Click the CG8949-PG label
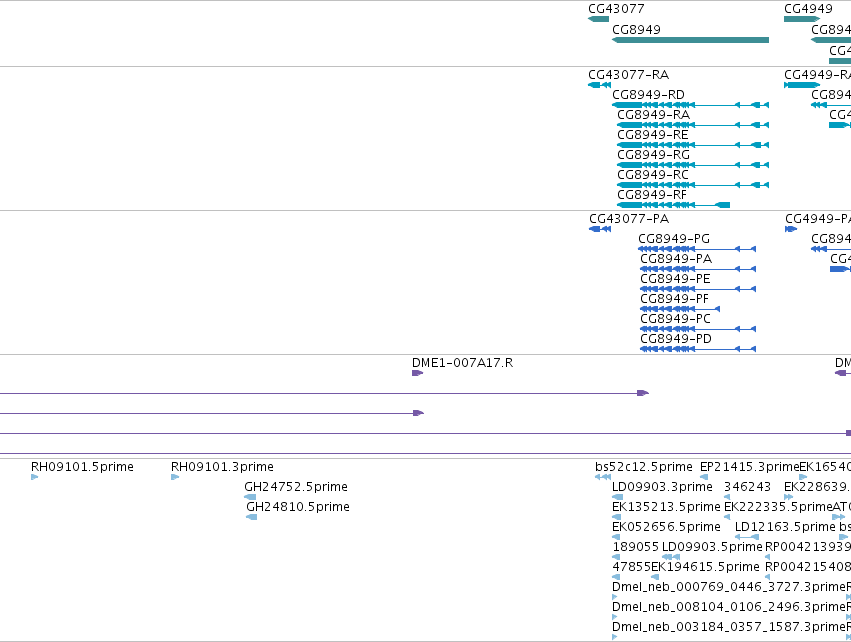Screen dimensions: 851x642 pos(674,239)
